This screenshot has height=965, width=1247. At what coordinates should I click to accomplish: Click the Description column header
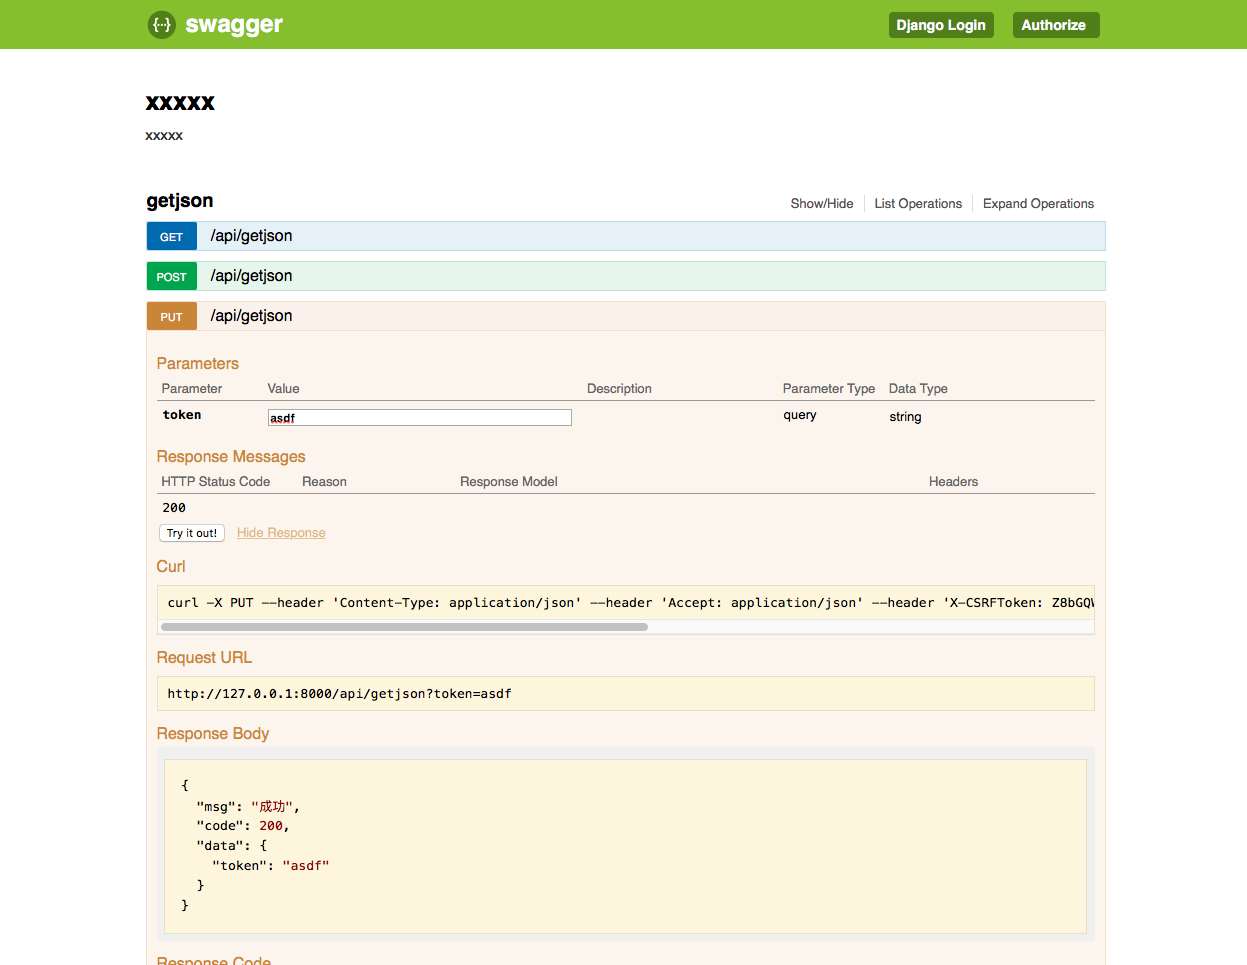click(x=619, y=388)
